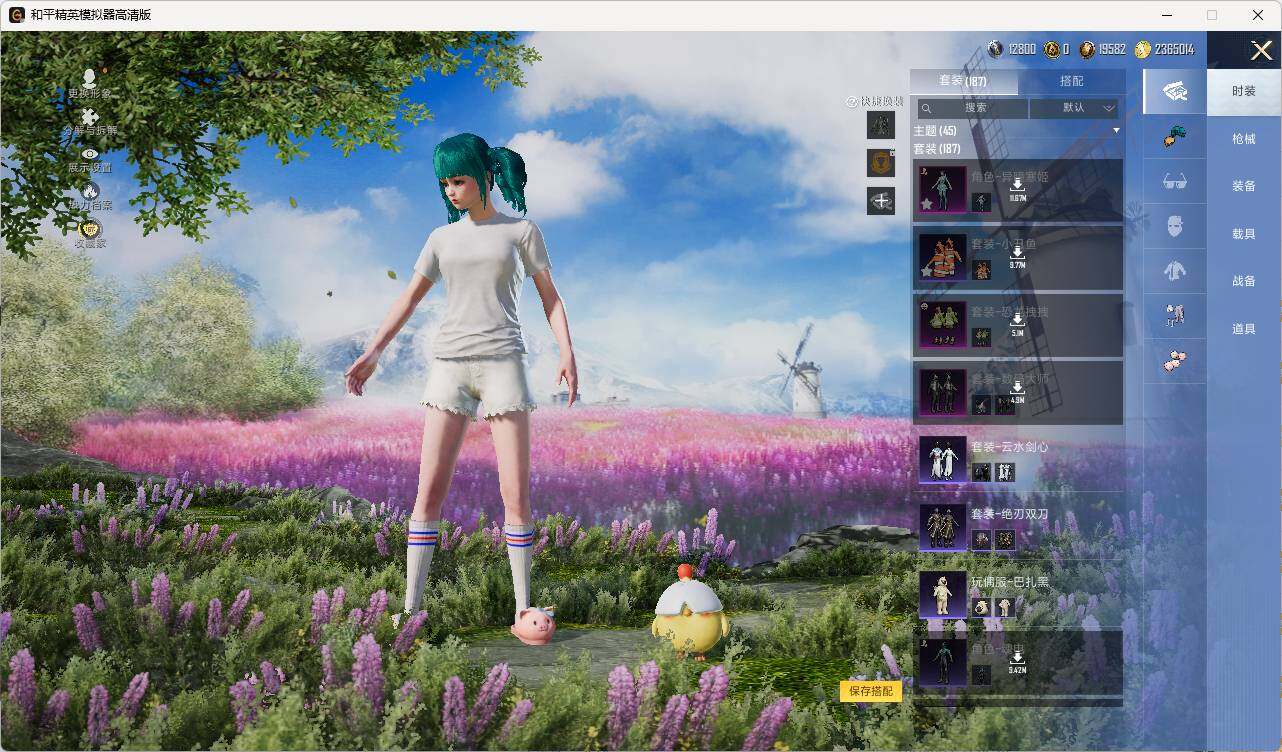The width and height of the screenshot is (1282, 752).
Task: Minimize the 和平精英模拟器高清版 window
Action: pyautogui.click(x=1167, y=15)
